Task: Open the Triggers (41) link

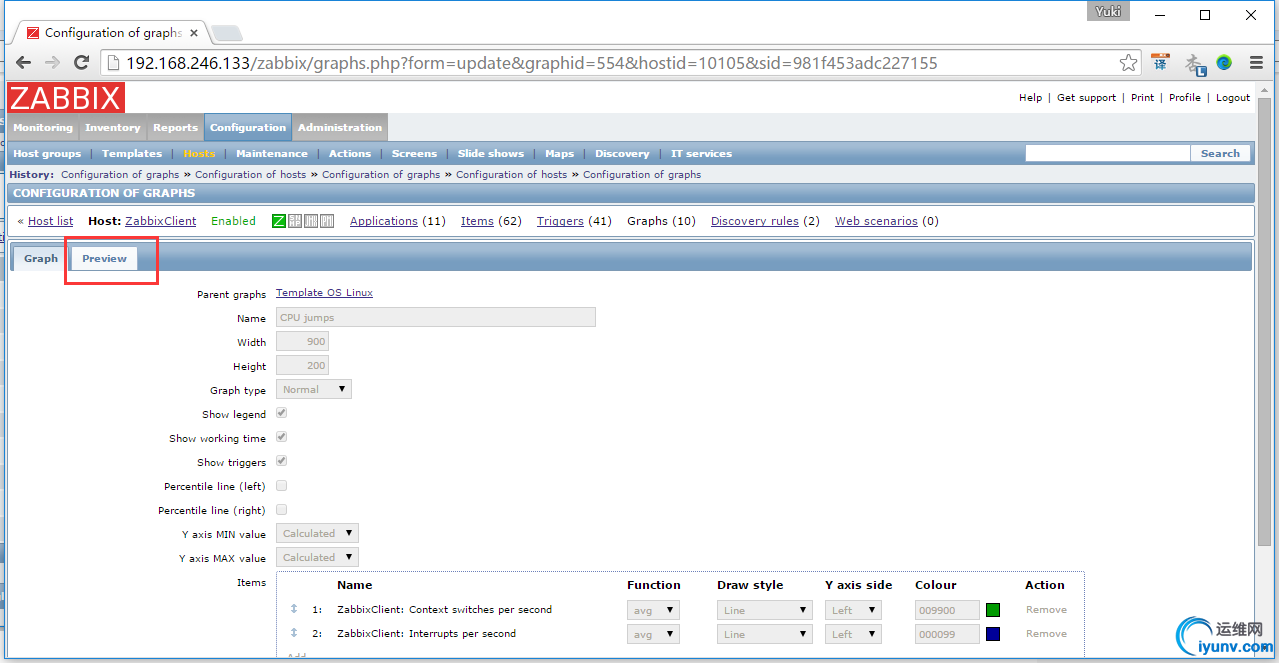Action: (x=560, y=221)
